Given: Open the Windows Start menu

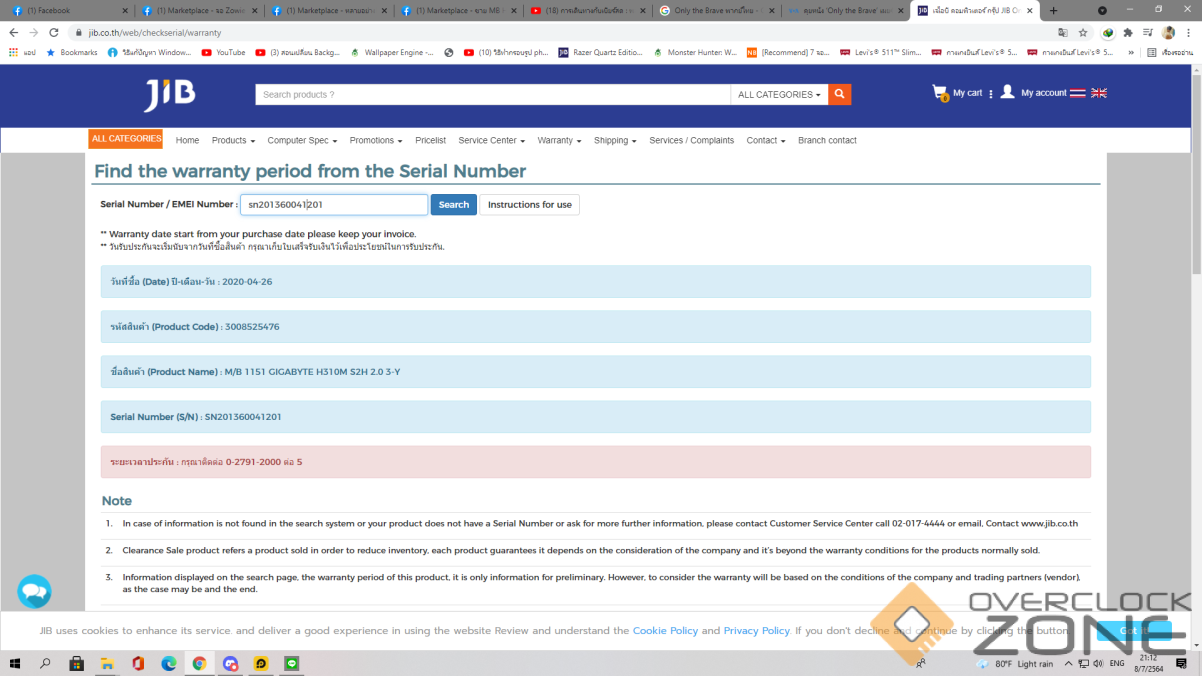Looking at the screenshot, I should [15, 663].
